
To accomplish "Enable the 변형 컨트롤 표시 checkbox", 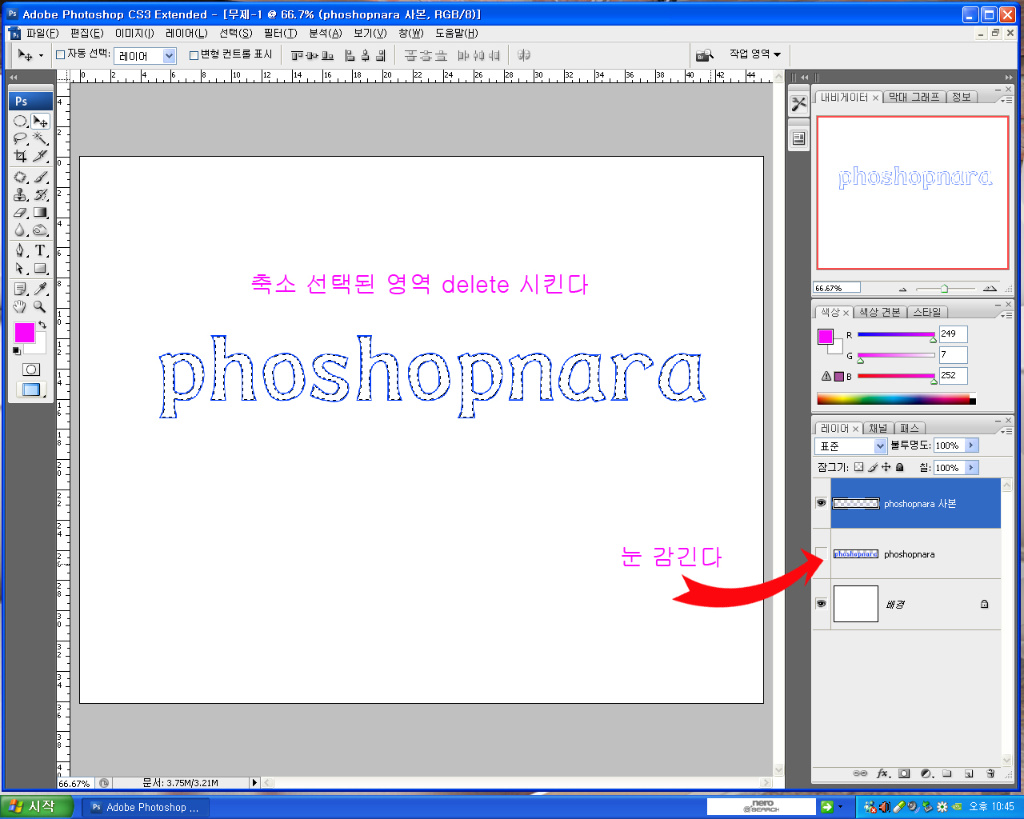I will [x=194, y=55].
